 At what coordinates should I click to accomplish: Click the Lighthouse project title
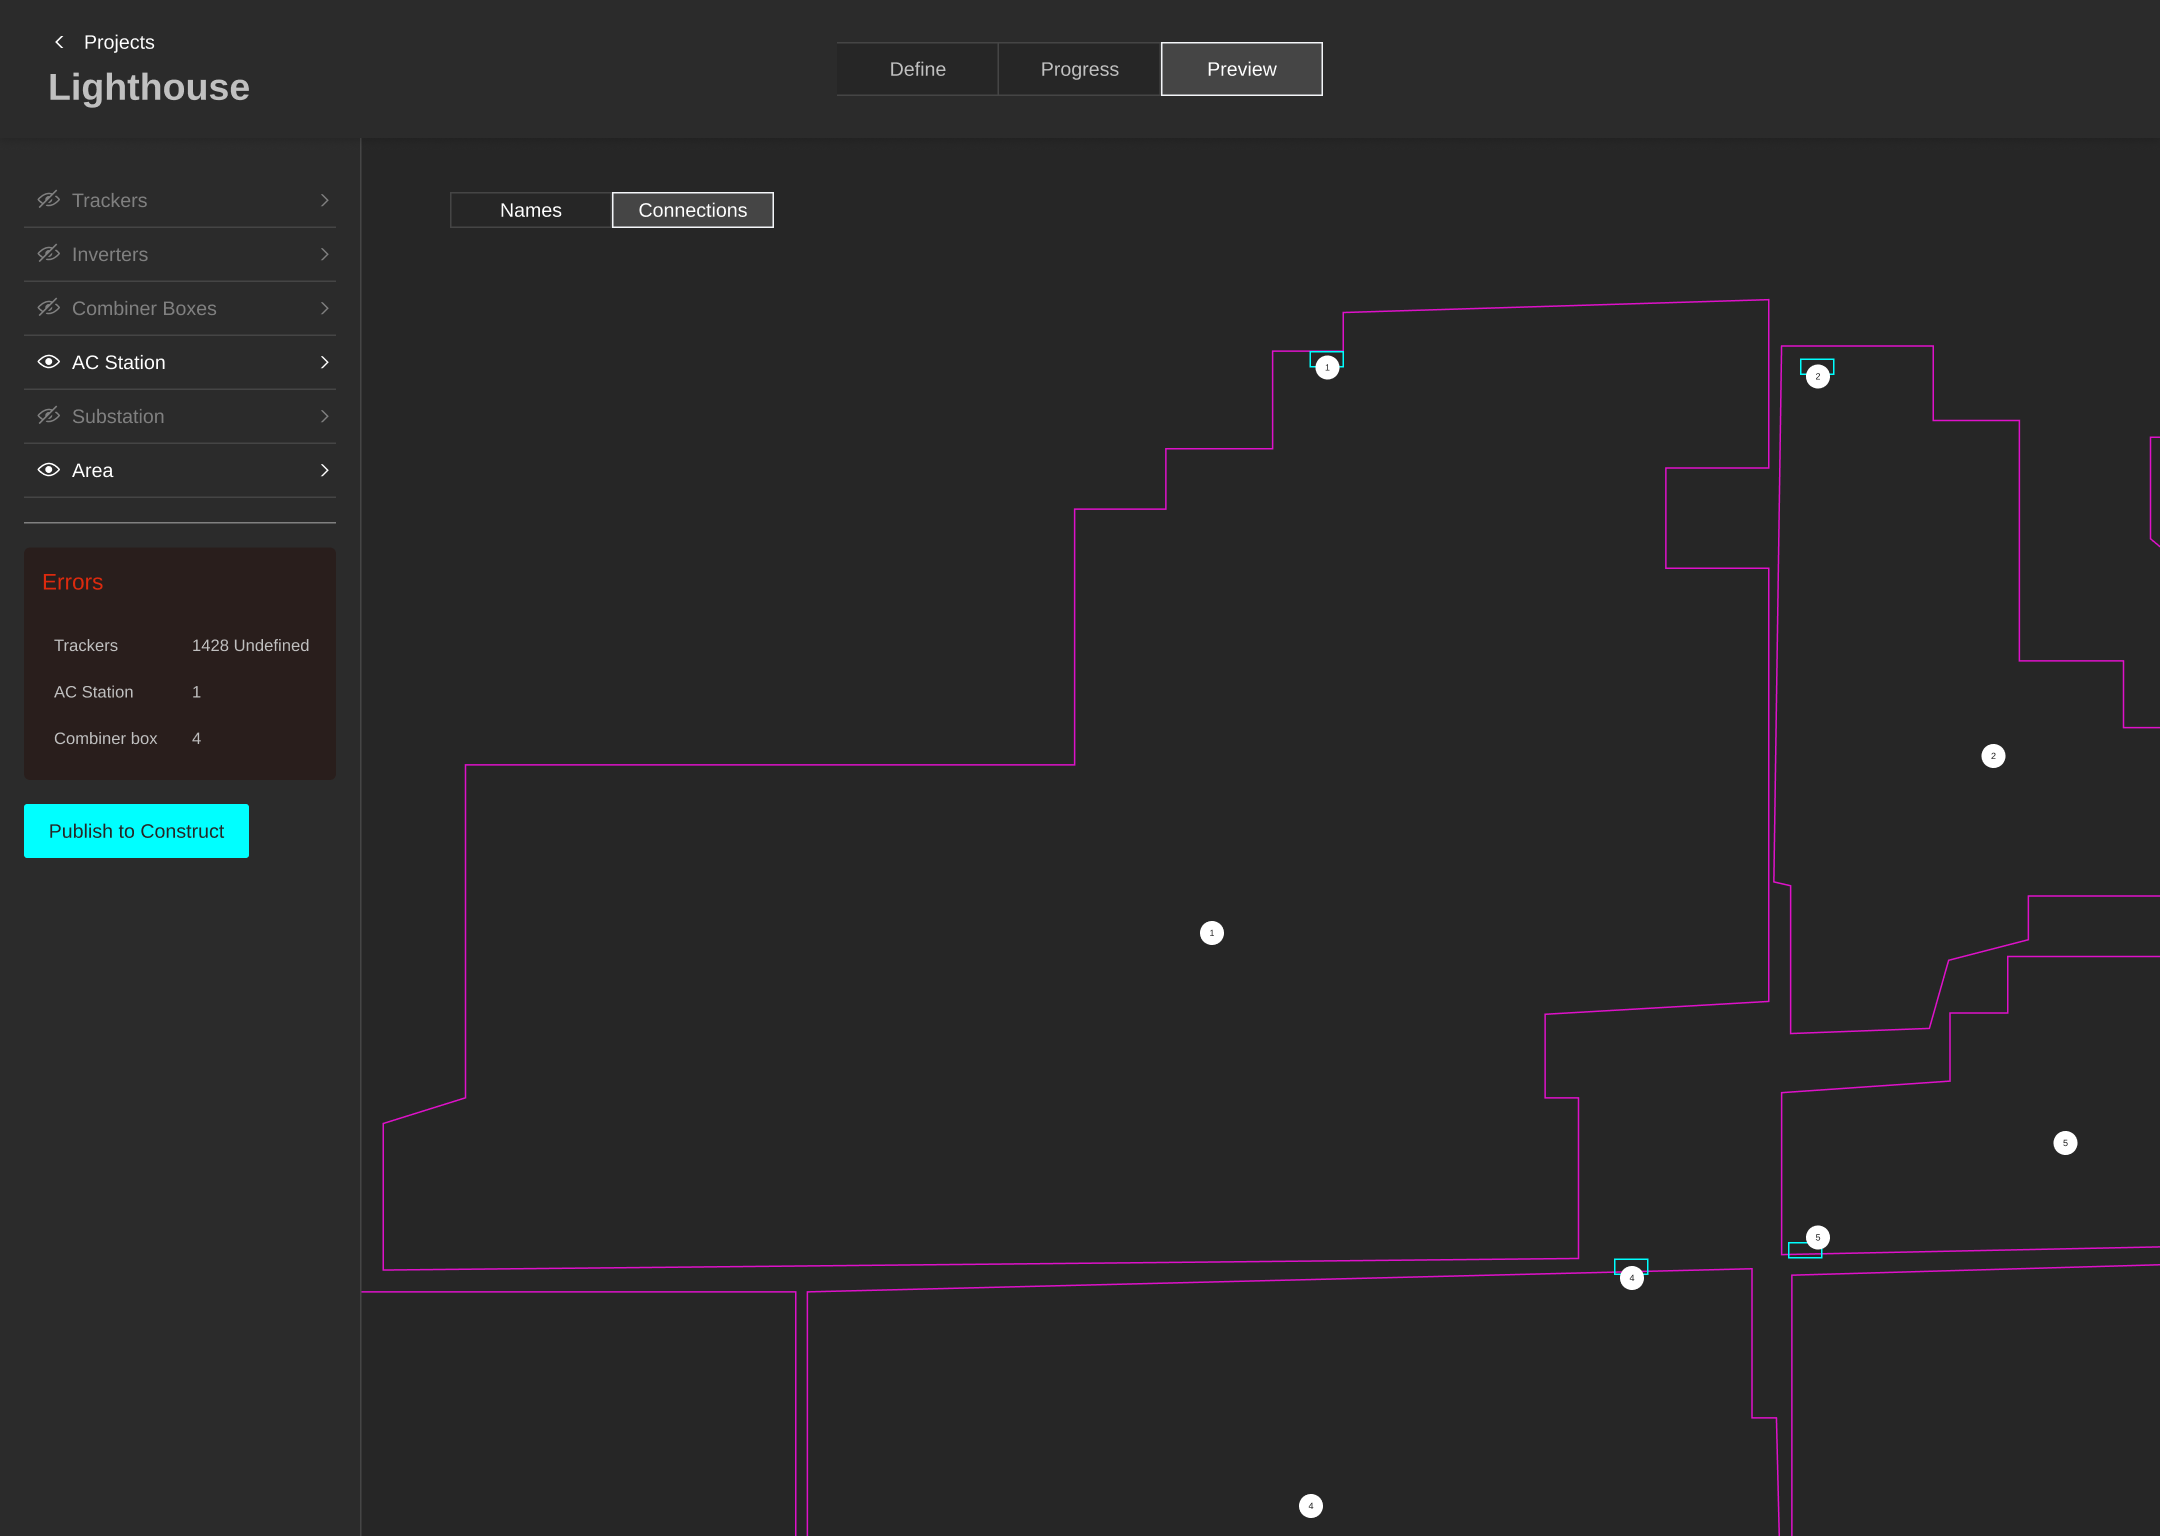[x=149, y=87]
